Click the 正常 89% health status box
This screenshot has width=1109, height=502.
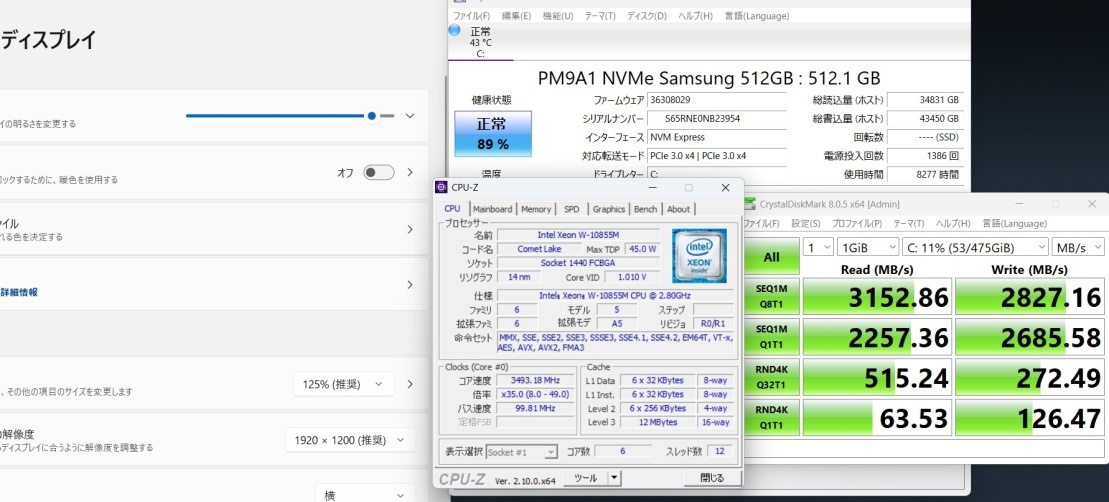(x=492, y=134)
